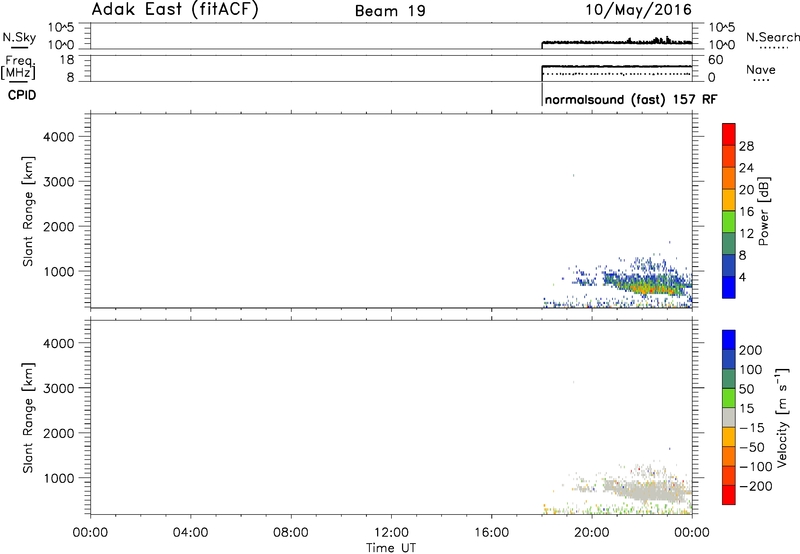Viewport: 800px width, 554px height.
Task: Click the date "10/May/2016"
Action: (x=638, y=10)
